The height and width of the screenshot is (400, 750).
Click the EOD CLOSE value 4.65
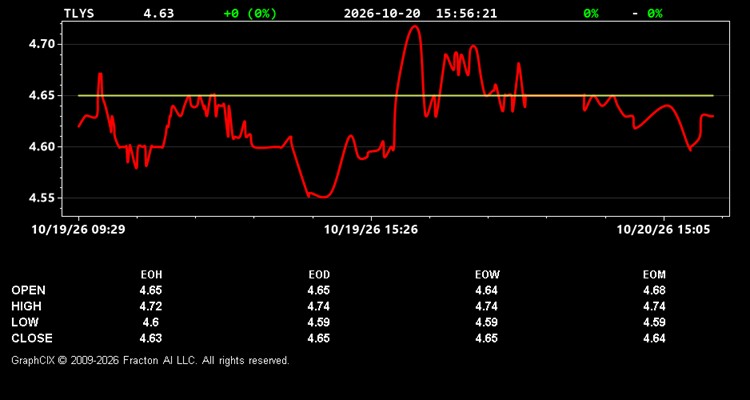click(319, 338)
